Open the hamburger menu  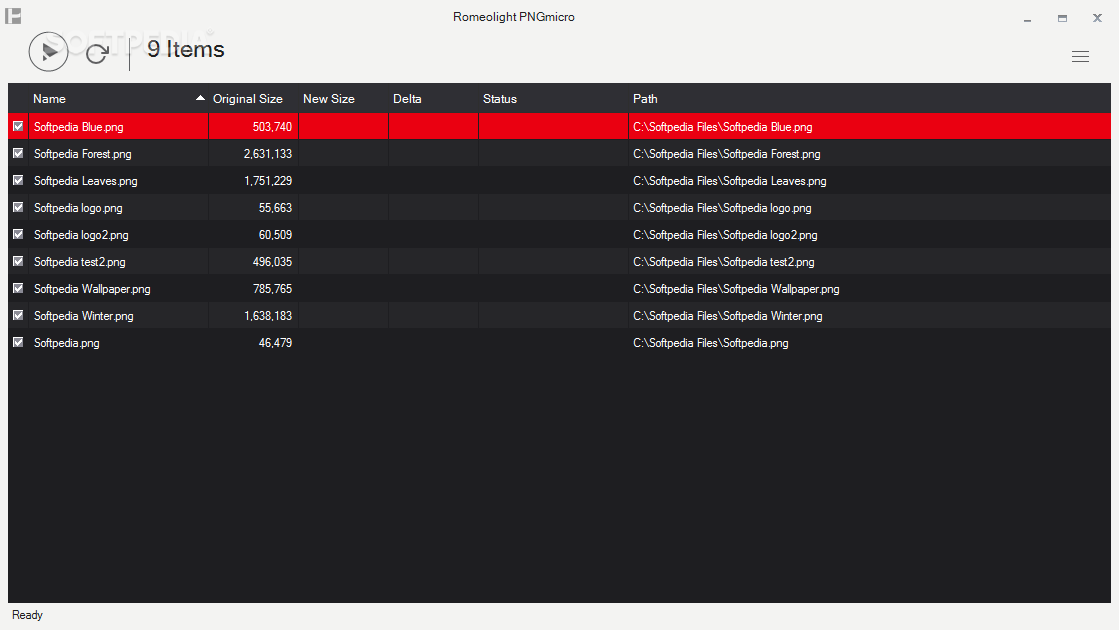pyautogui.click(x=1080, y=56)
